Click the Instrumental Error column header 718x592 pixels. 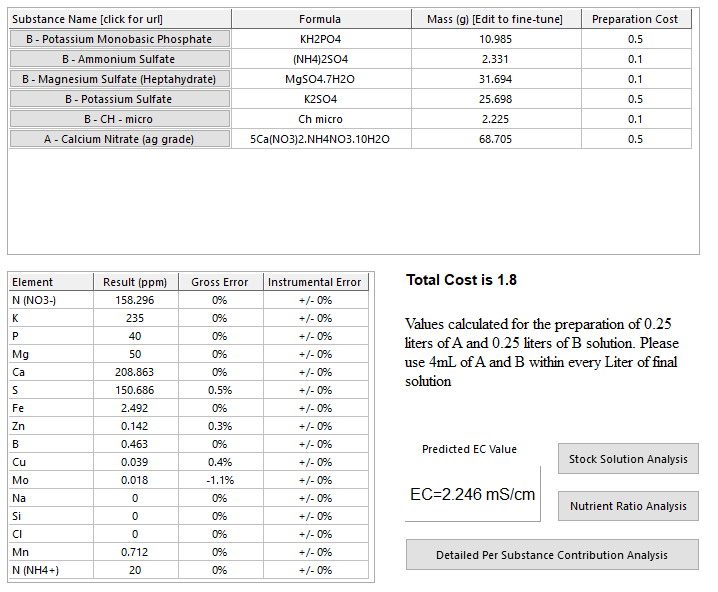(315, 282)
